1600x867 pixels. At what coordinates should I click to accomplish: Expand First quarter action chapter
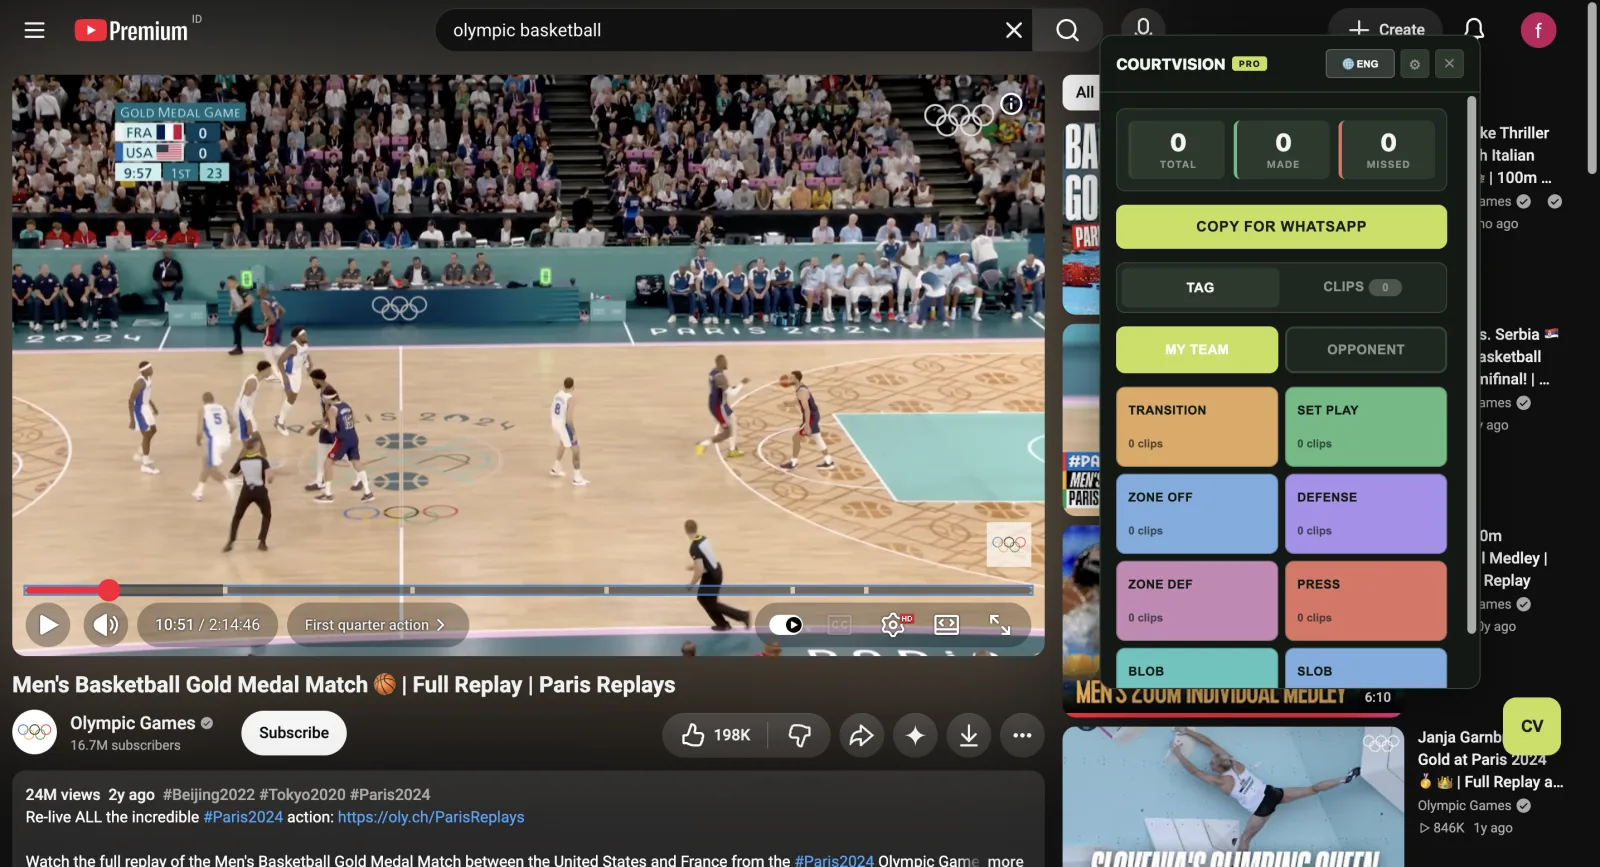377,625
